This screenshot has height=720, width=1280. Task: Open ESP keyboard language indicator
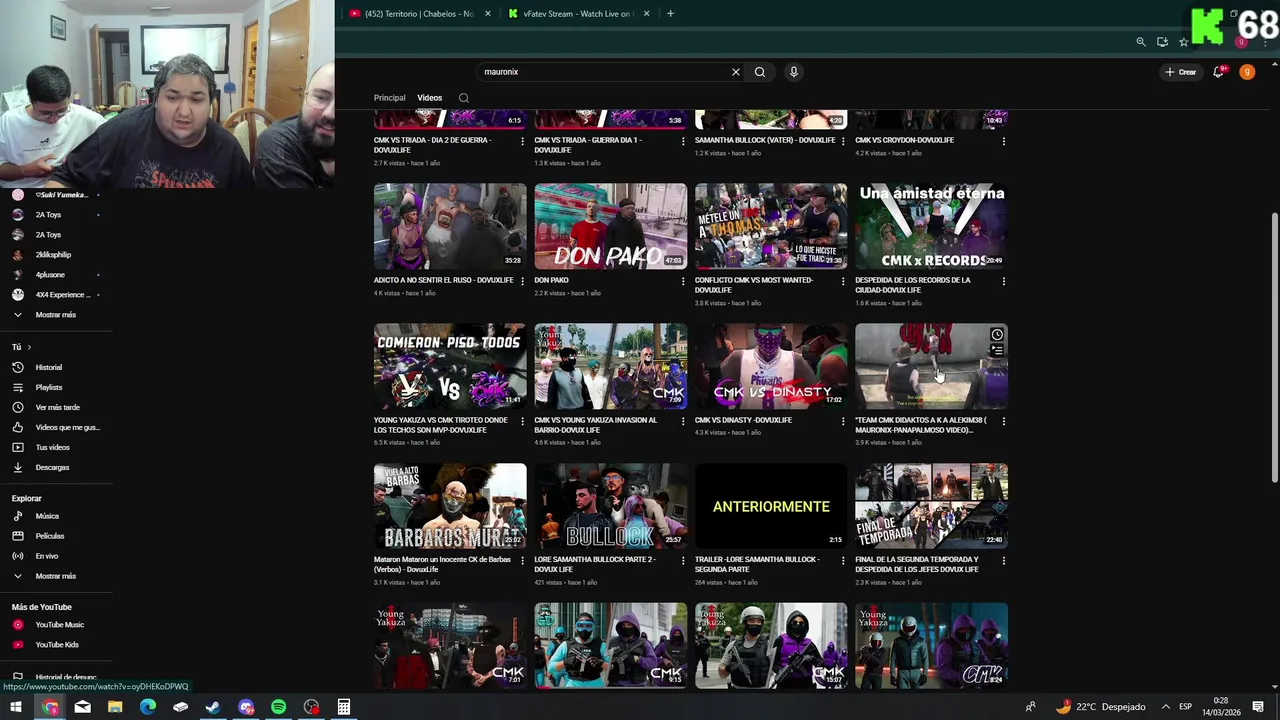click(x=1186, y=707)
